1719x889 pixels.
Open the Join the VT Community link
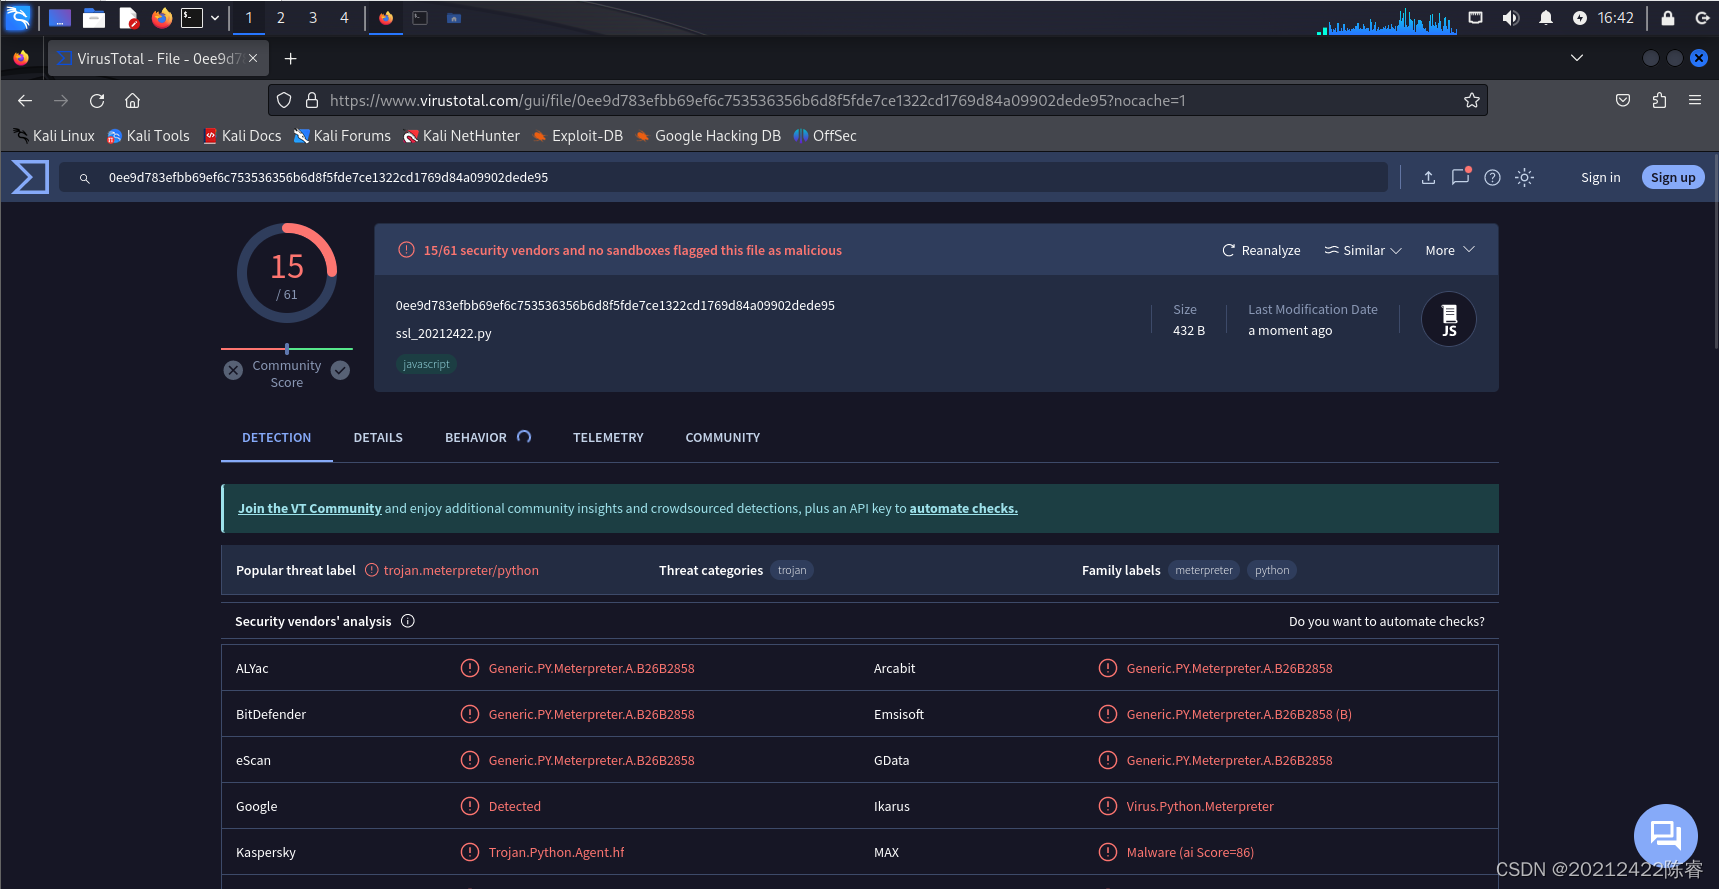(x=310, y=508)
